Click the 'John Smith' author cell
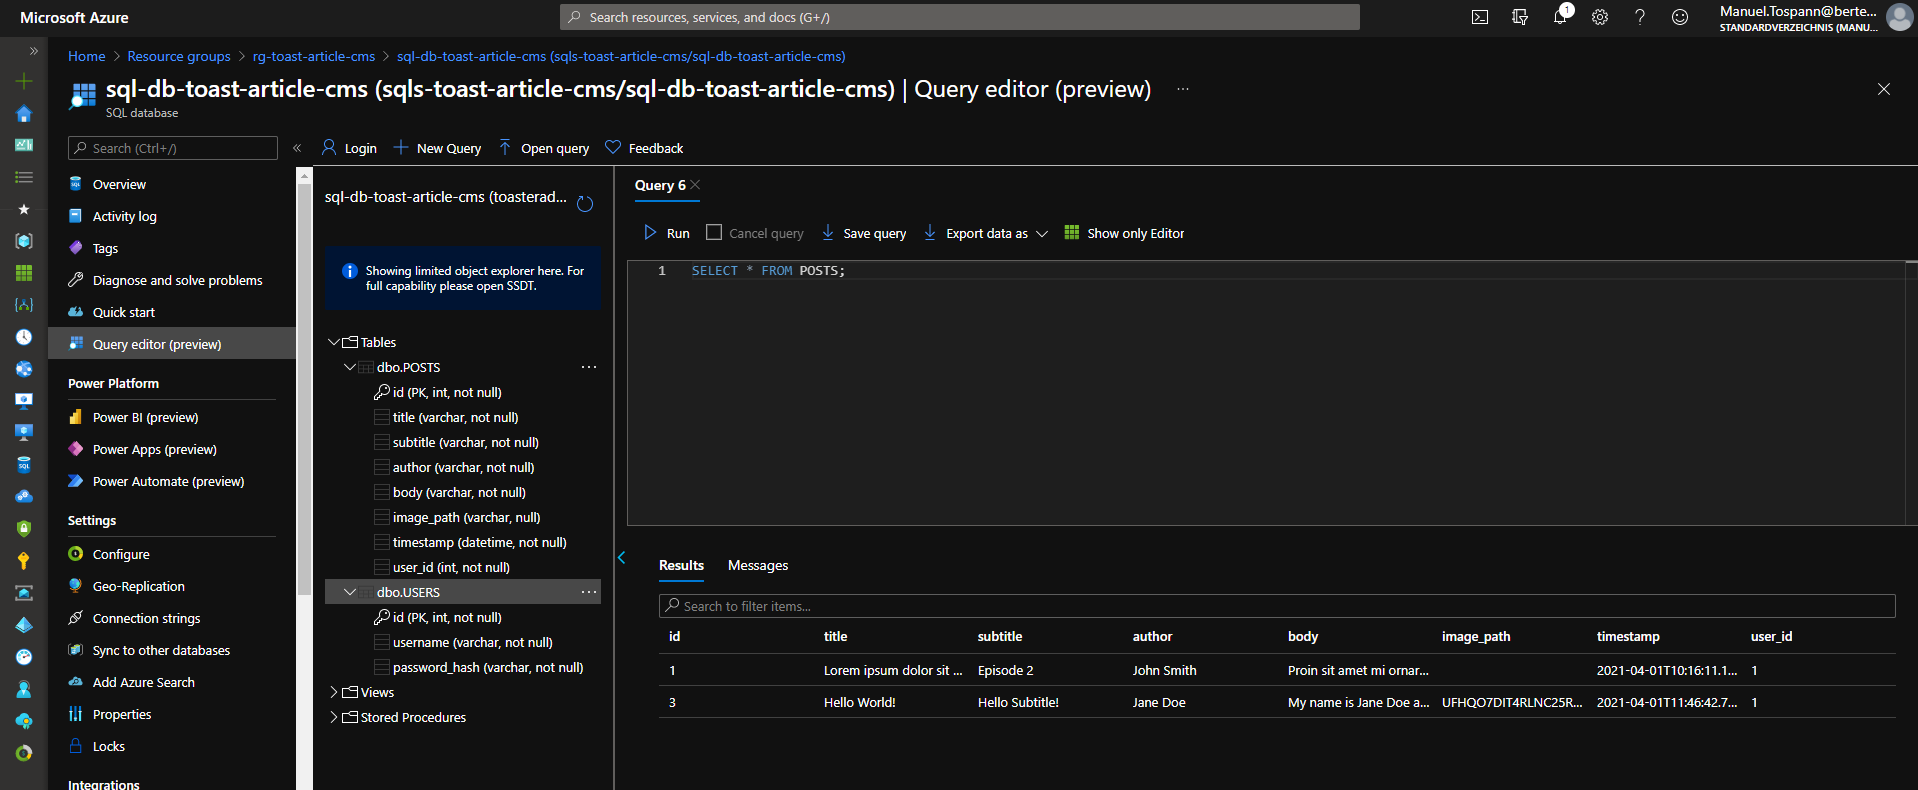The width and height of the screenshot is (1918, 790). [x=1165, y=670]
